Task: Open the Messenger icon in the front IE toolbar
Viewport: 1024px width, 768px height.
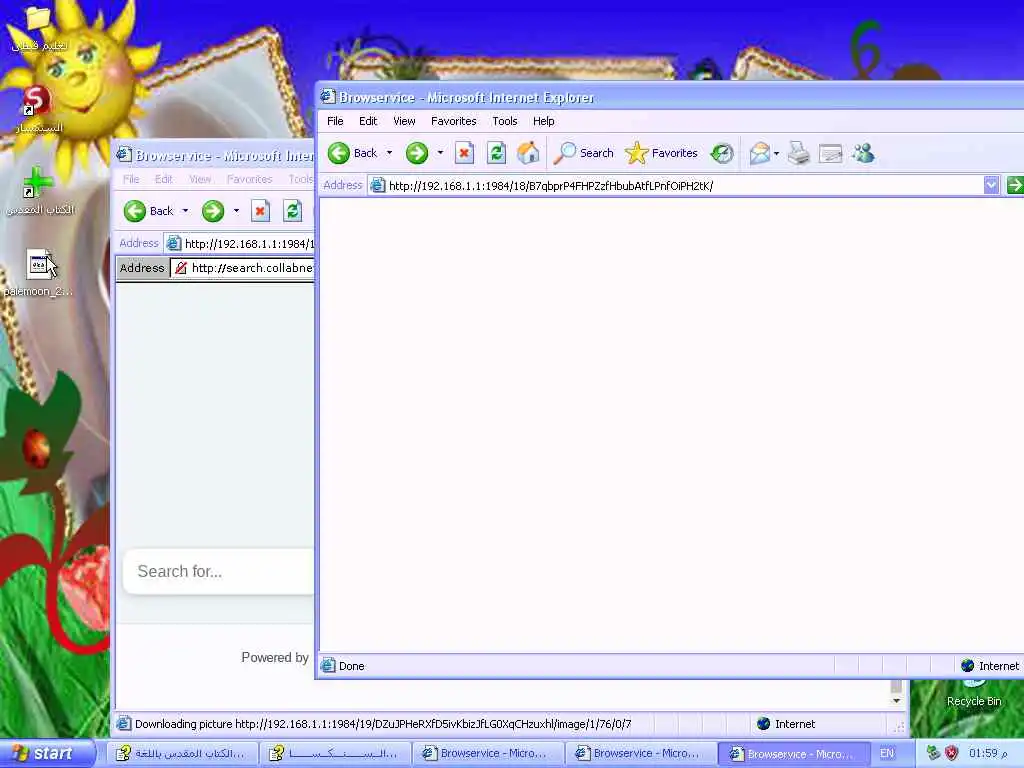Action: [x=863, y=153]
